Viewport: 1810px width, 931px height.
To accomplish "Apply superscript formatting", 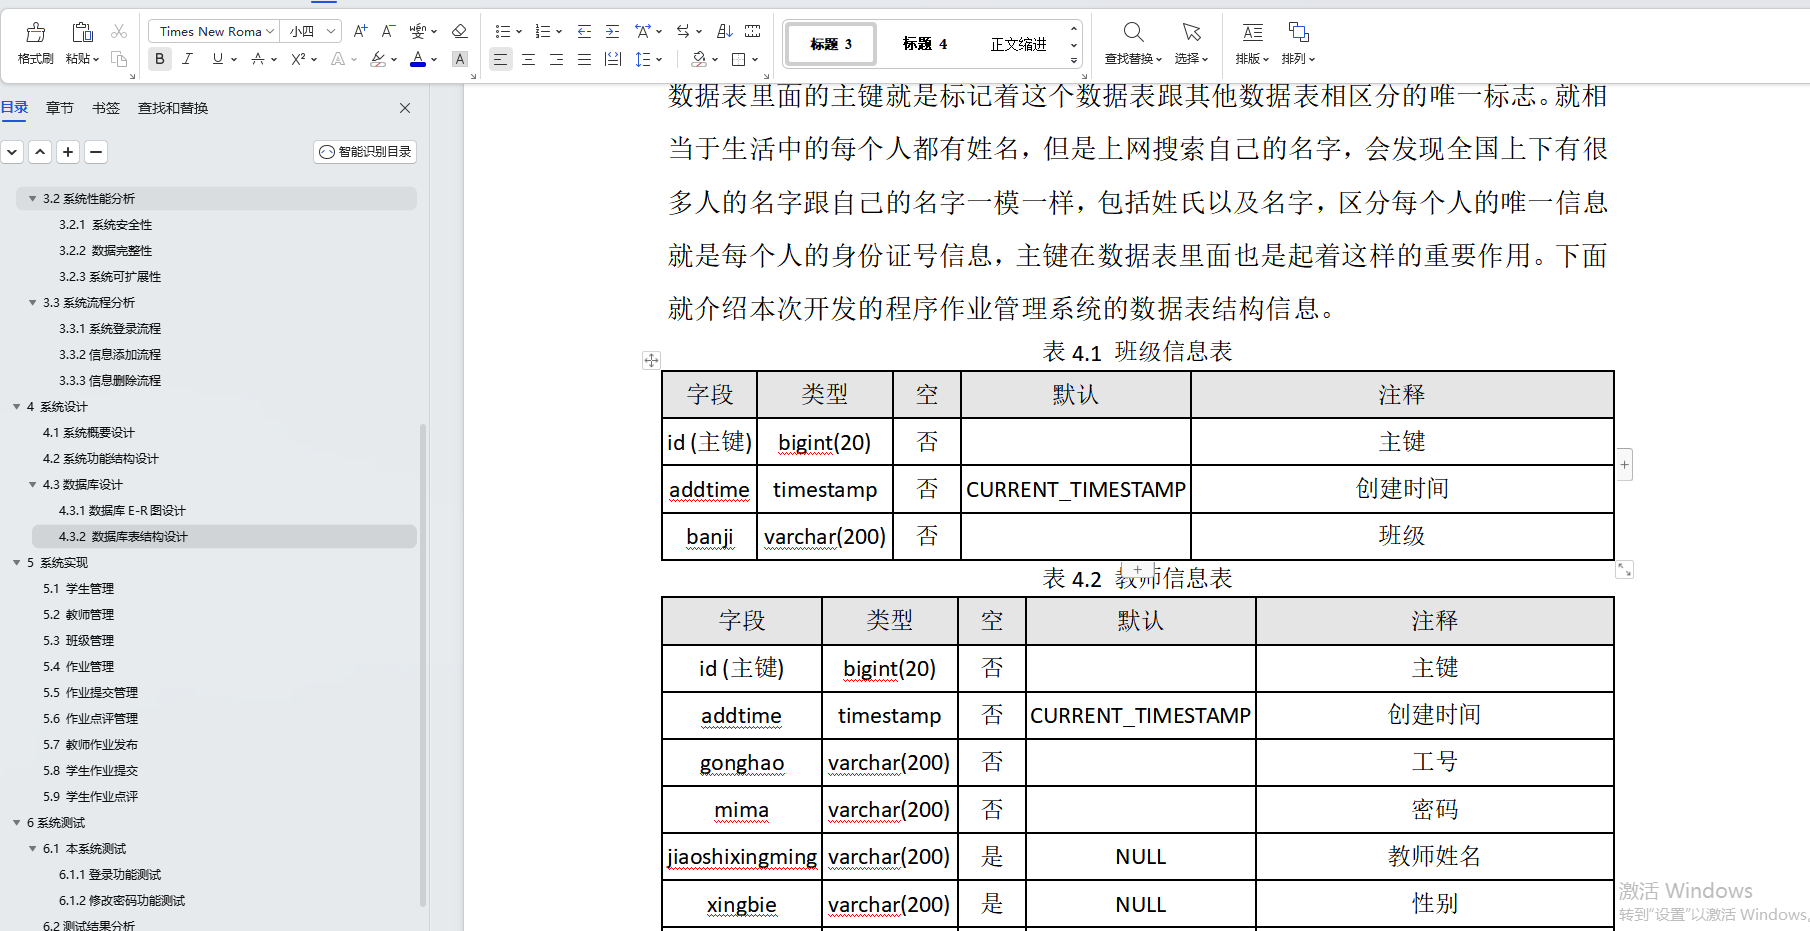I will pyautogui.click(x=296, y=59).
